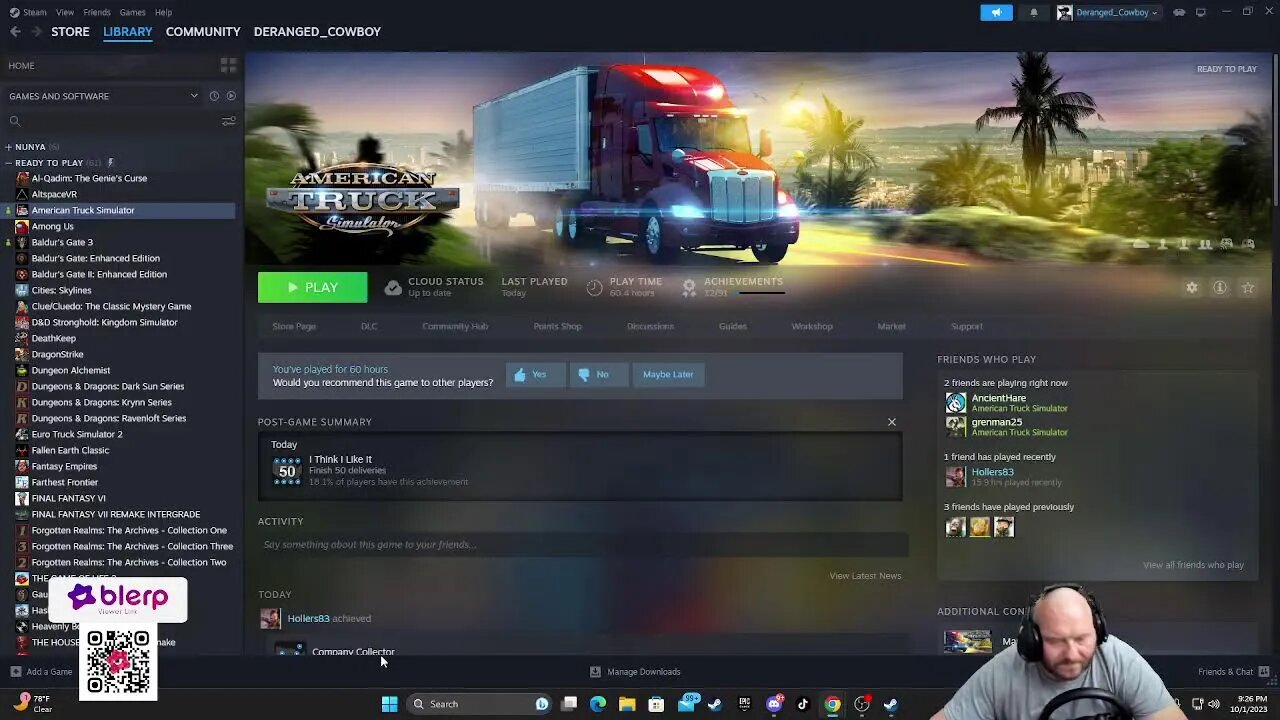Select AltspaceVR in the library
Viewport: 1280px width, 720px height.
pos(54,194)
